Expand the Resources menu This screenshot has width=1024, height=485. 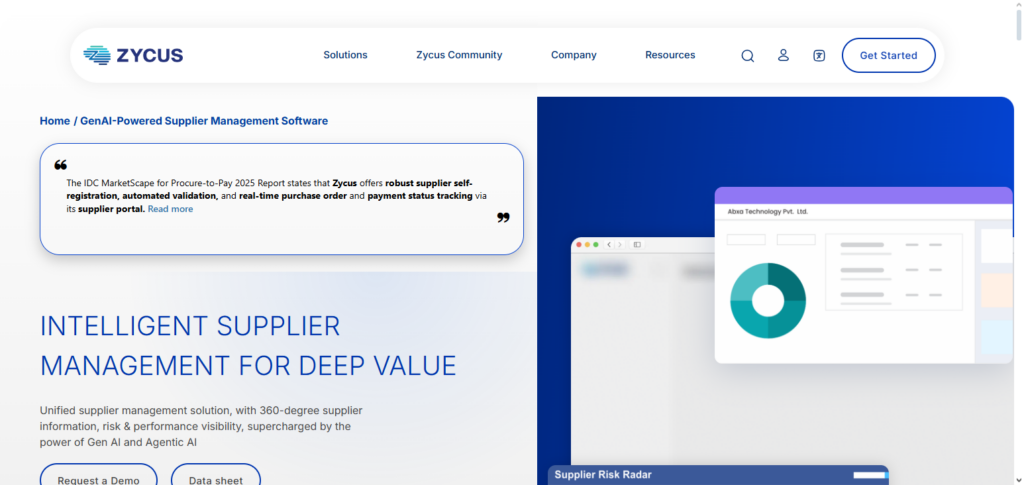tap(669, 55)
